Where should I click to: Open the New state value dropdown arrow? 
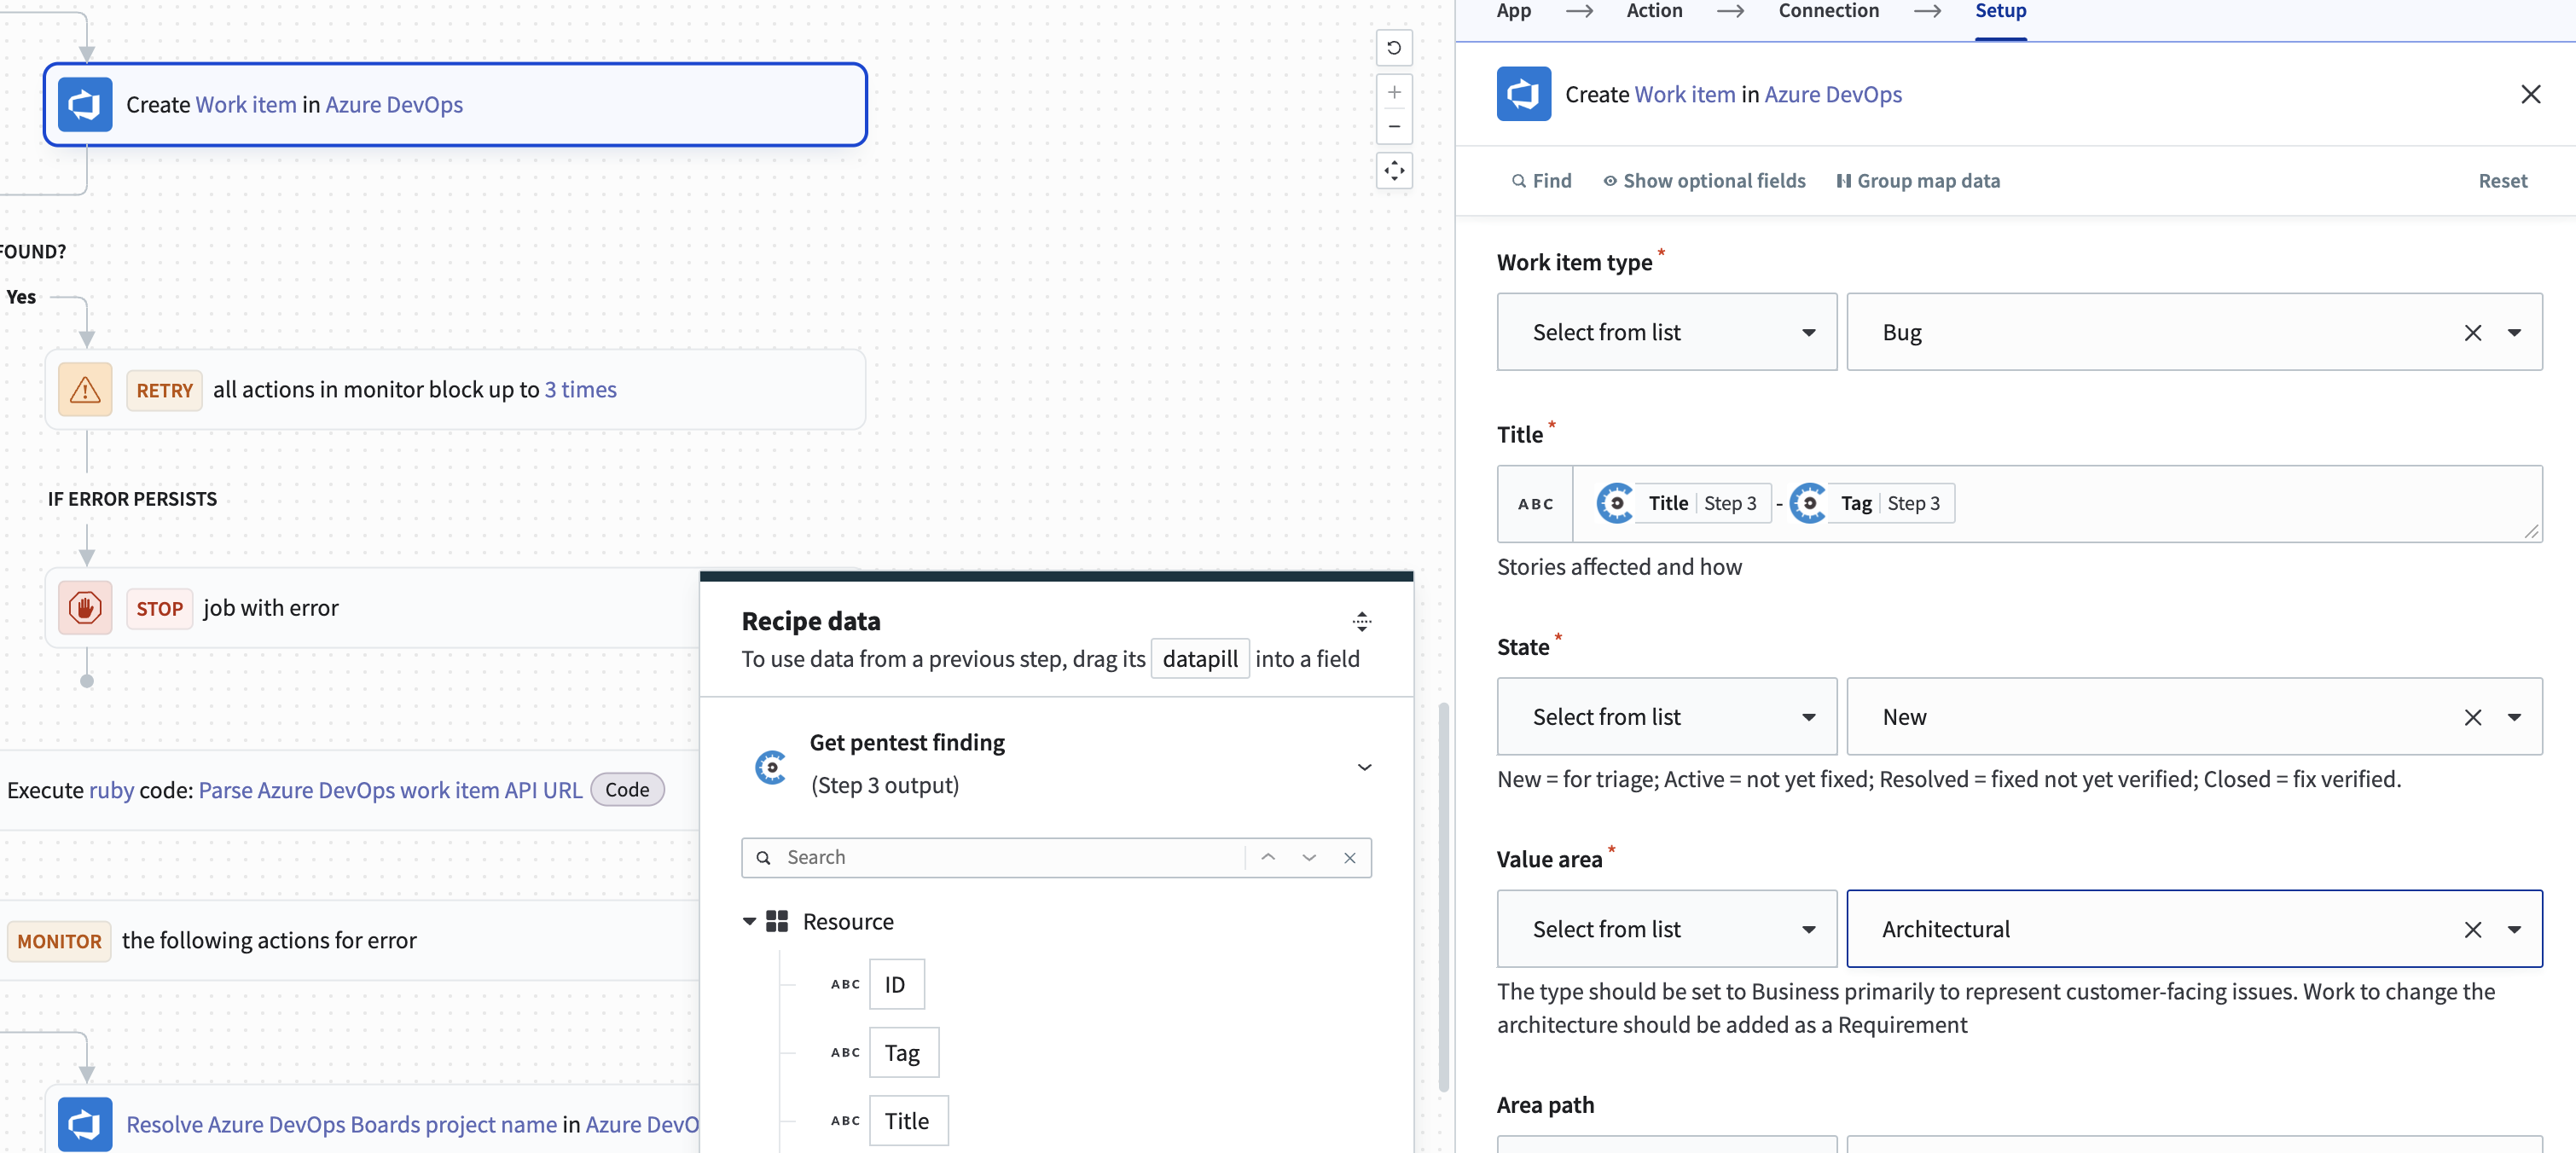point(2514,717)
